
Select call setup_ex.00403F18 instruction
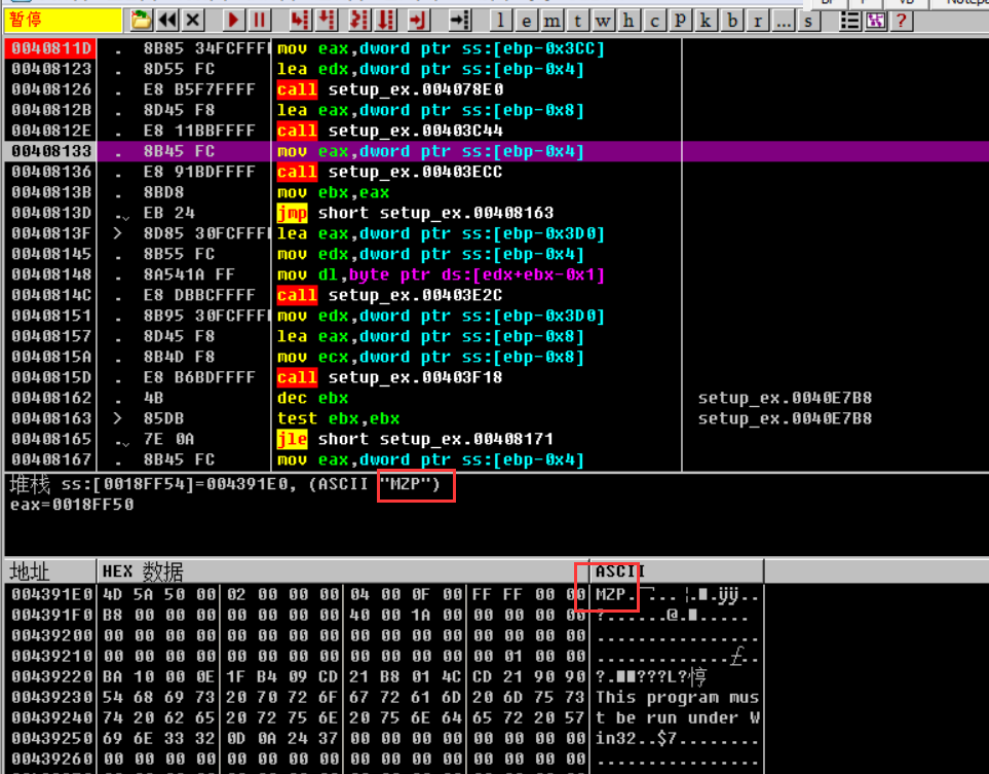pos(390,377)
